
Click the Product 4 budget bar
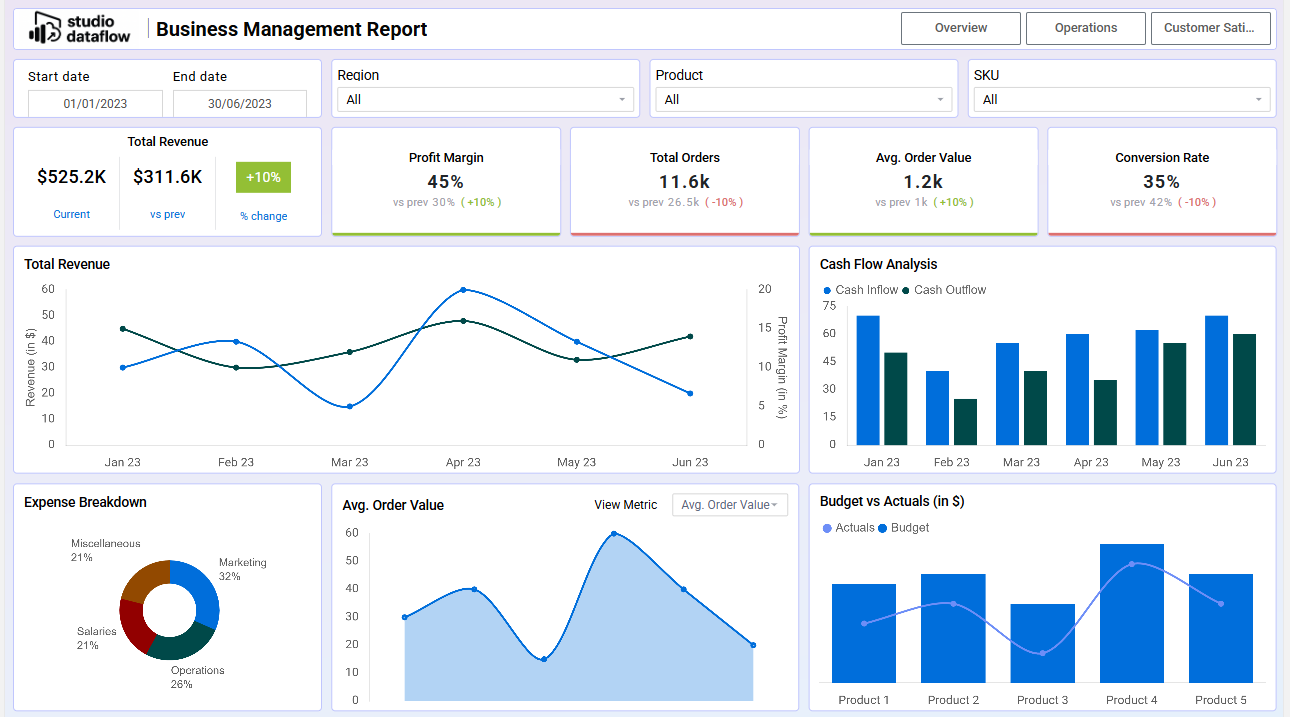pos(1132,613)
